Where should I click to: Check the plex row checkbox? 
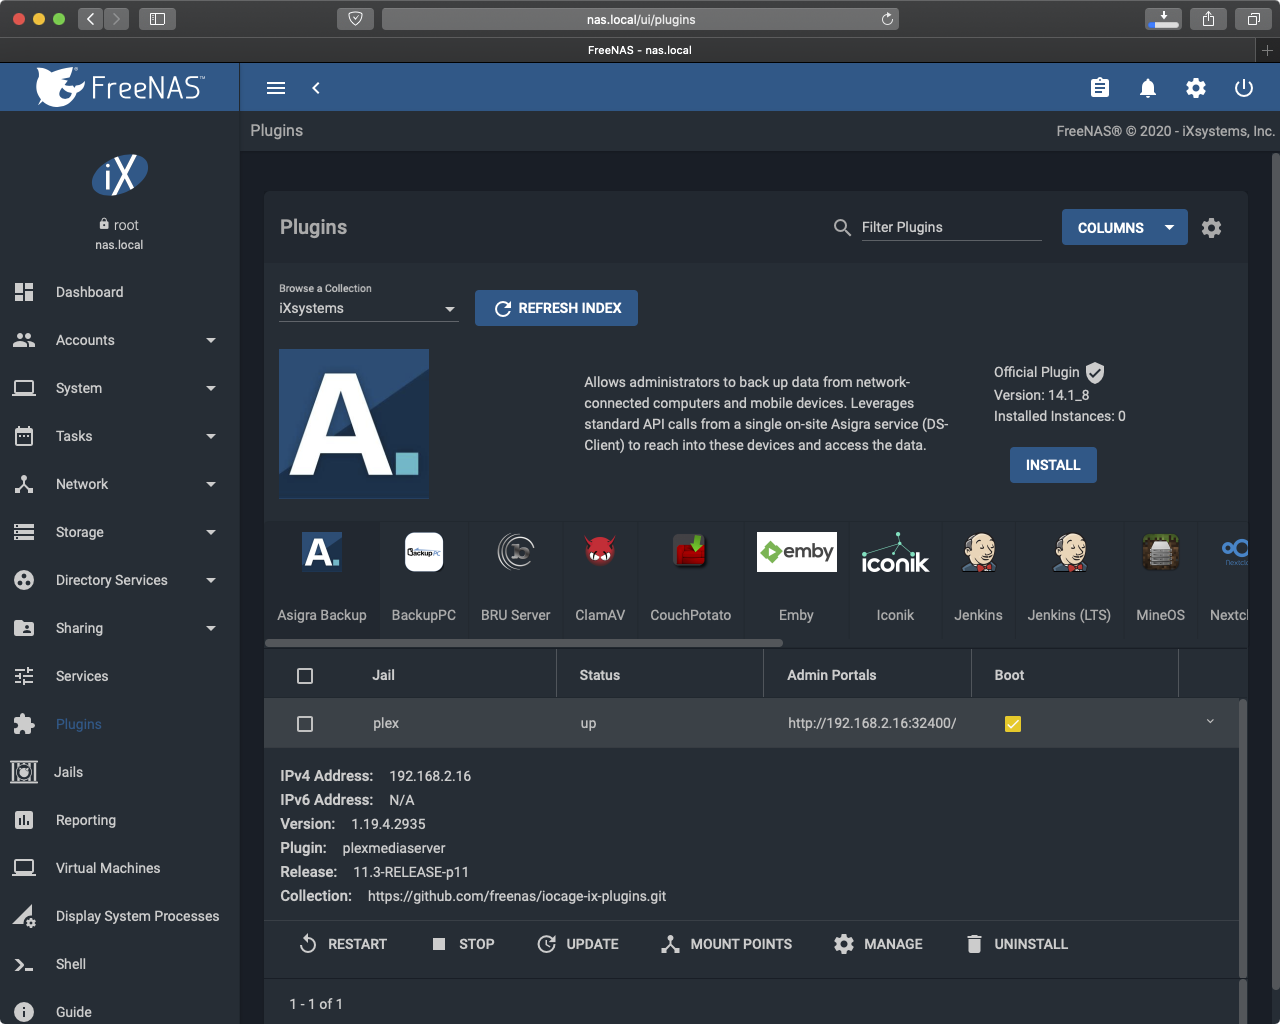pos(305,724)
